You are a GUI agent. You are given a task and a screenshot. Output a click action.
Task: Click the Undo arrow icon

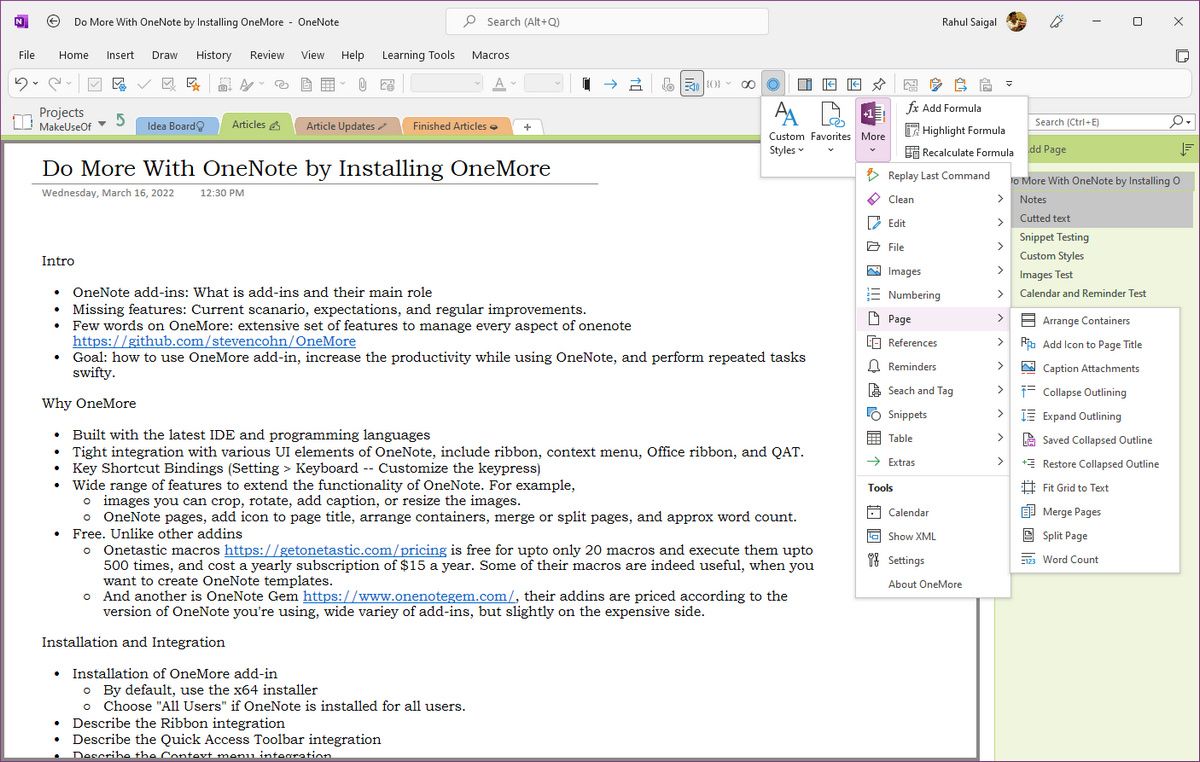coord(20,84)
